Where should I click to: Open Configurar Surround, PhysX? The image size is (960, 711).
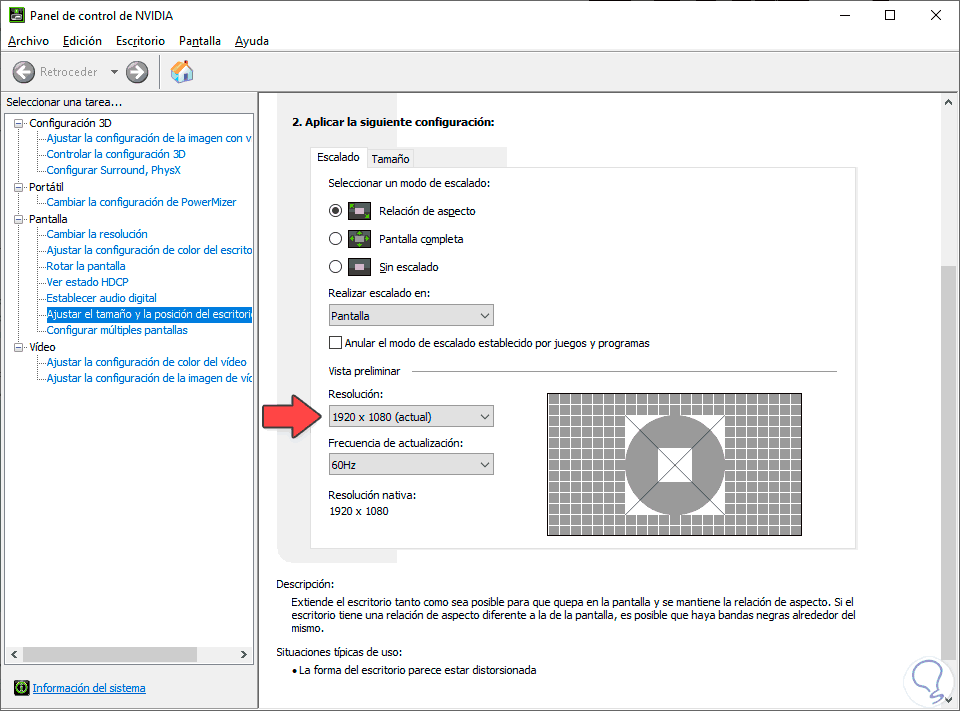(x=113, y=170)
